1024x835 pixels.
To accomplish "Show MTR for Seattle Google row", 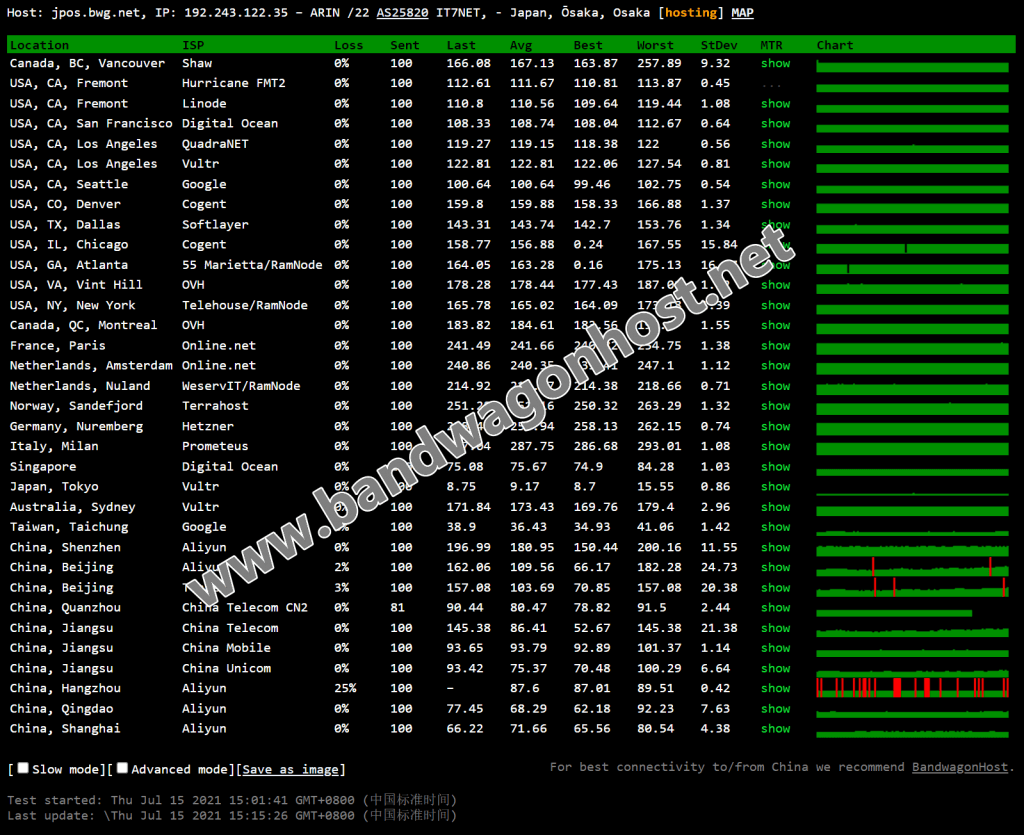I will tap(775, 184).
